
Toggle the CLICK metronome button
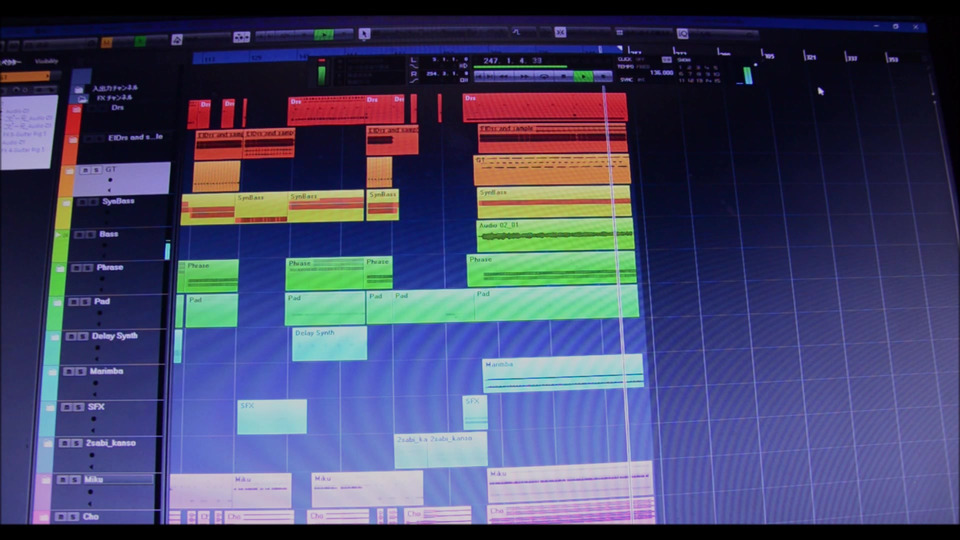[624, 59]
